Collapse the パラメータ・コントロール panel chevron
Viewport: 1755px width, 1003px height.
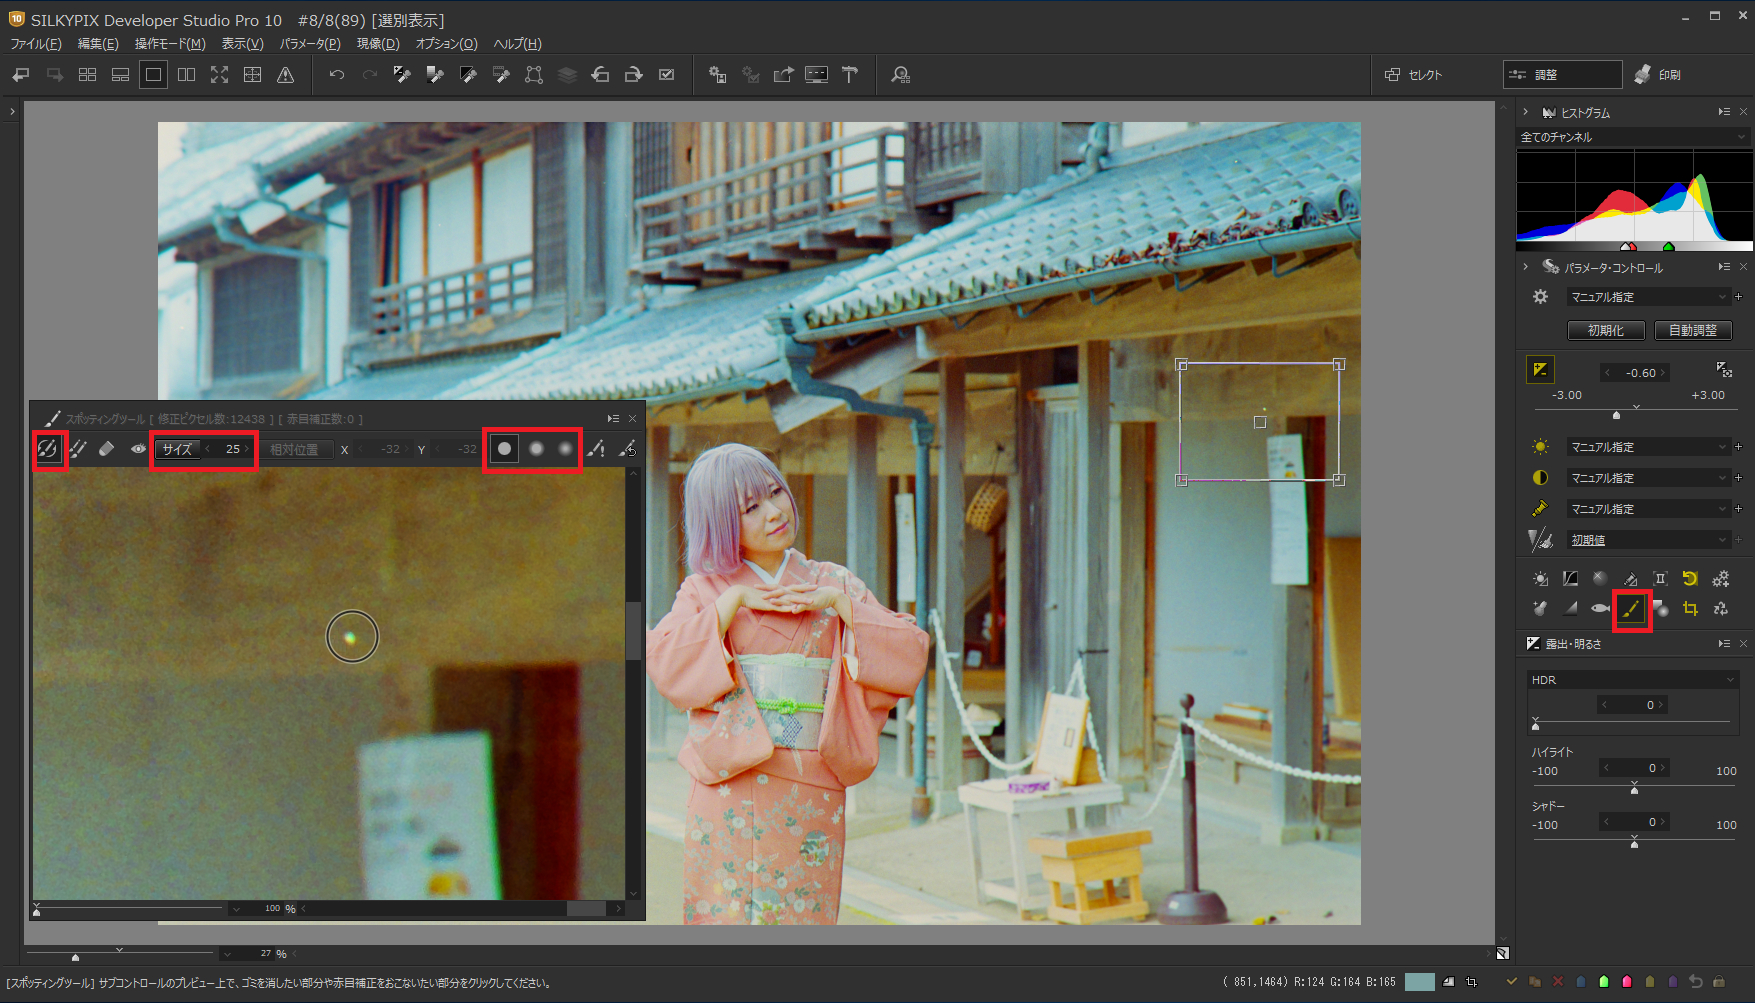click(1526, 267)
